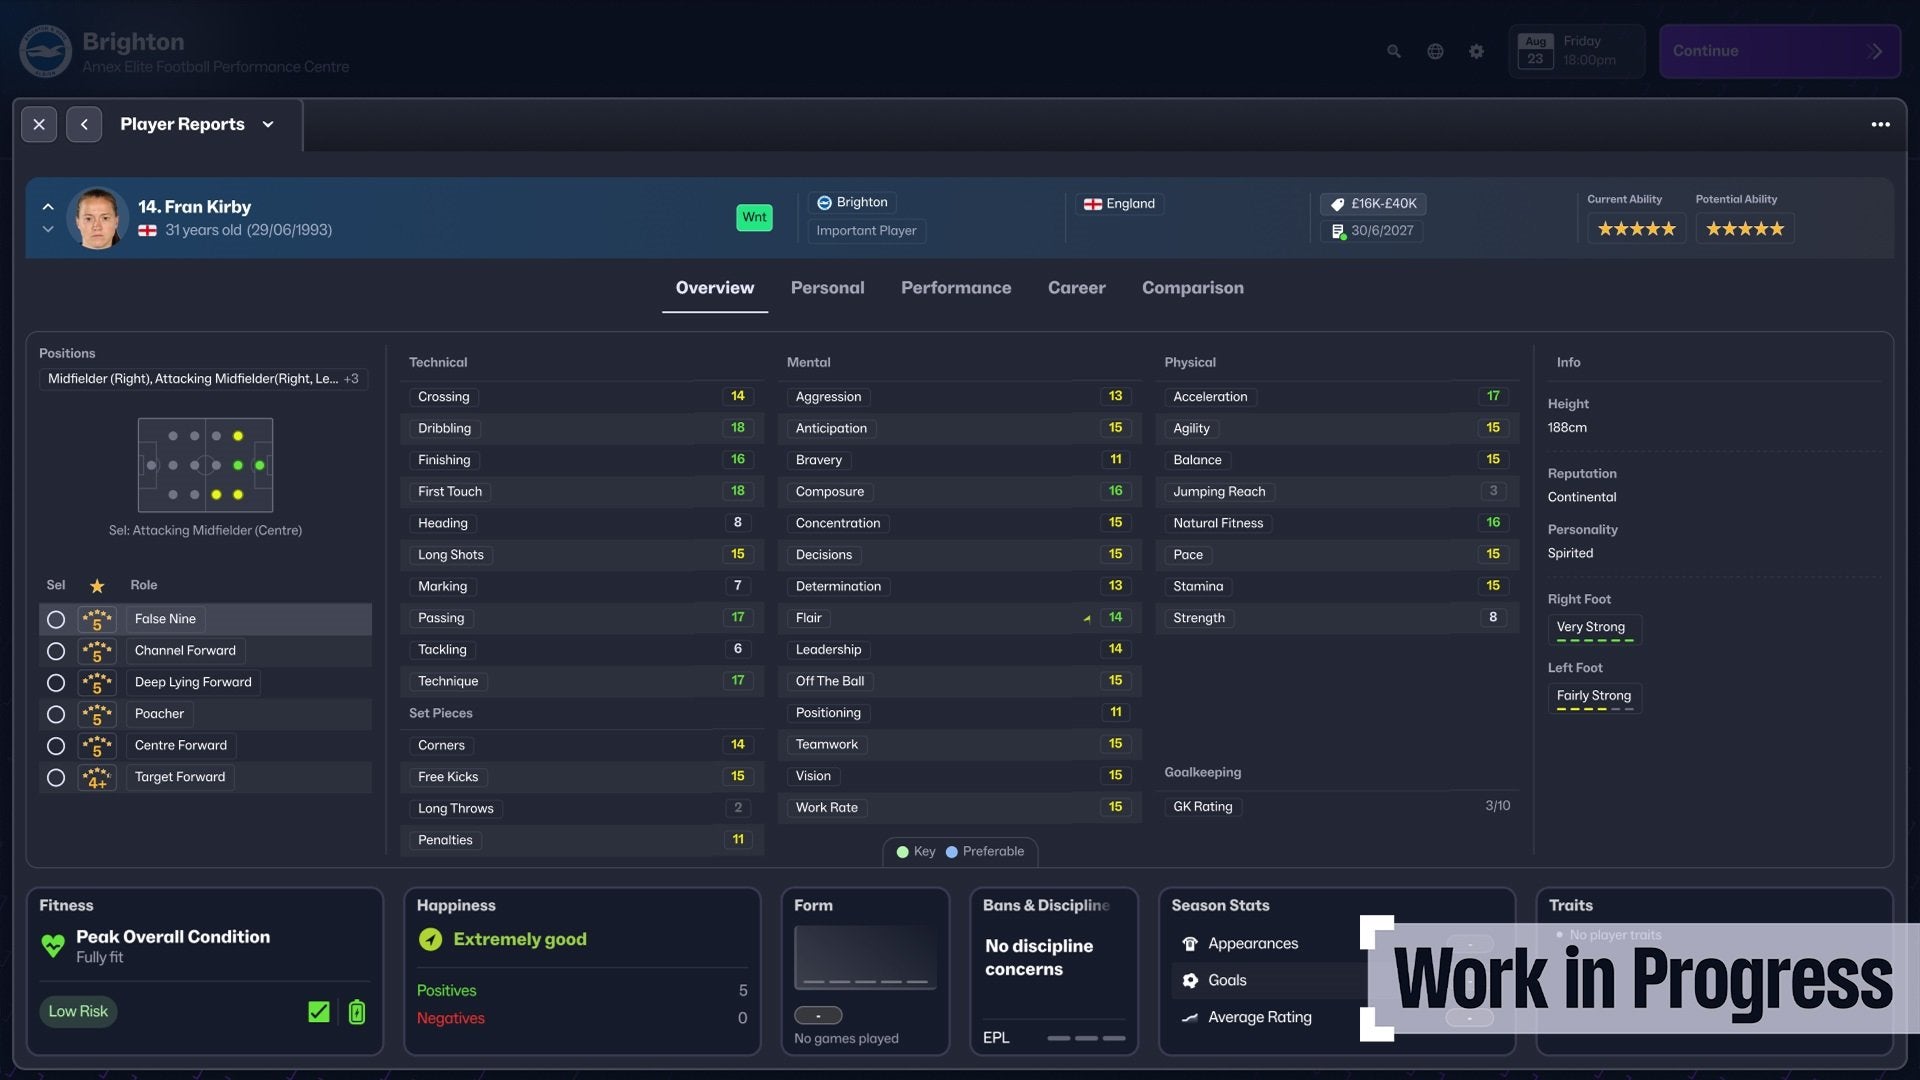Select the False Nine role radio button
1920x1080 pixels.
(x=56, y=619)
